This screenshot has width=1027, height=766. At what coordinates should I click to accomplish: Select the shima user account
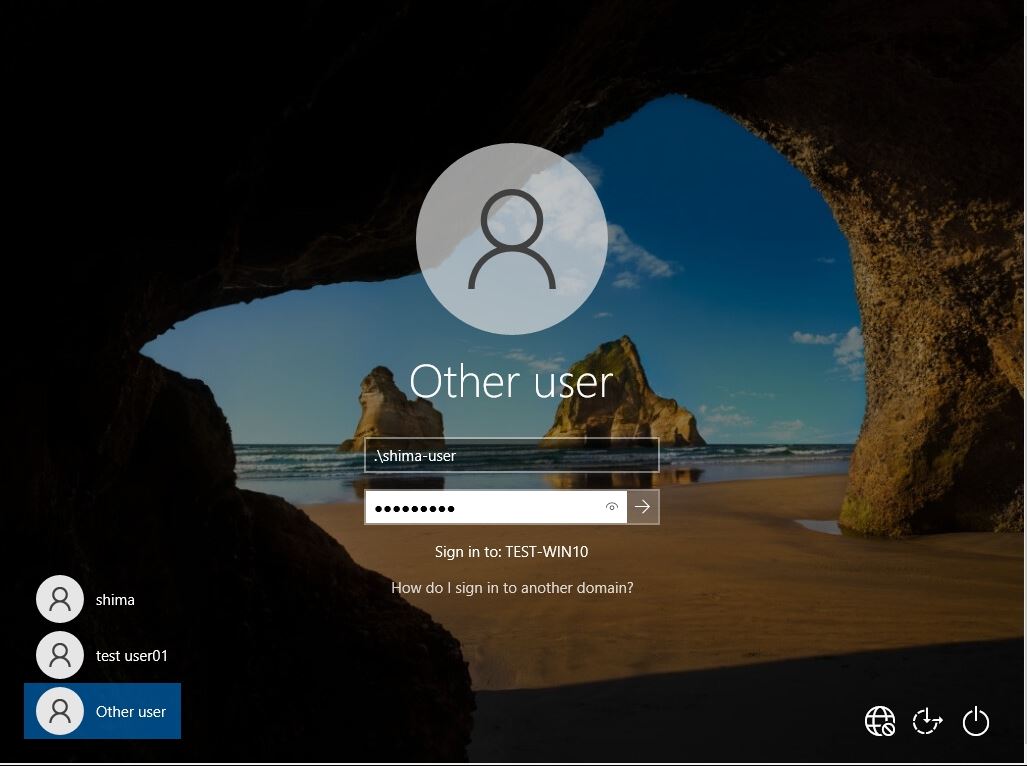103,599
